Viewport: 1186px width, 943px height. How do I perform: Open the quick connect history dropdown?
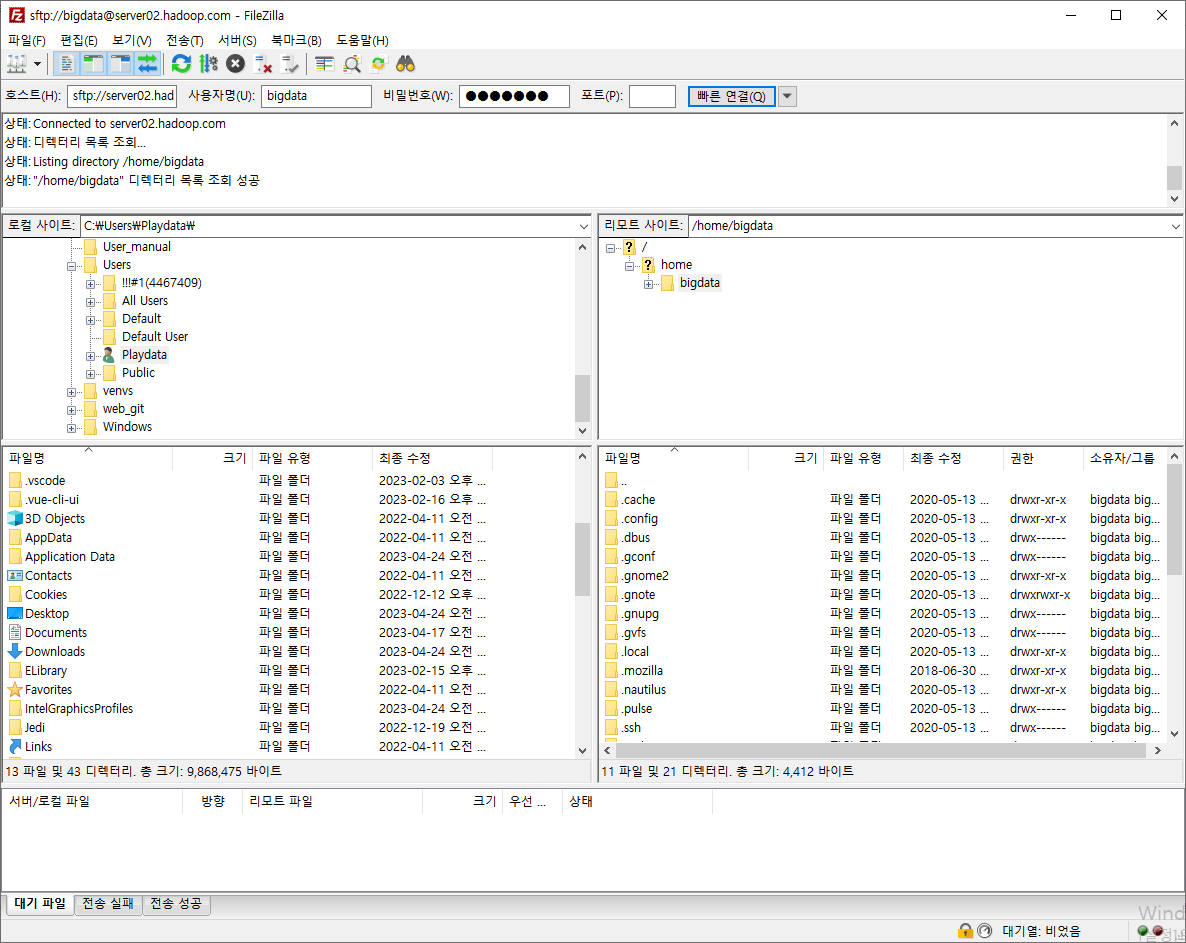tap(787, 96)
